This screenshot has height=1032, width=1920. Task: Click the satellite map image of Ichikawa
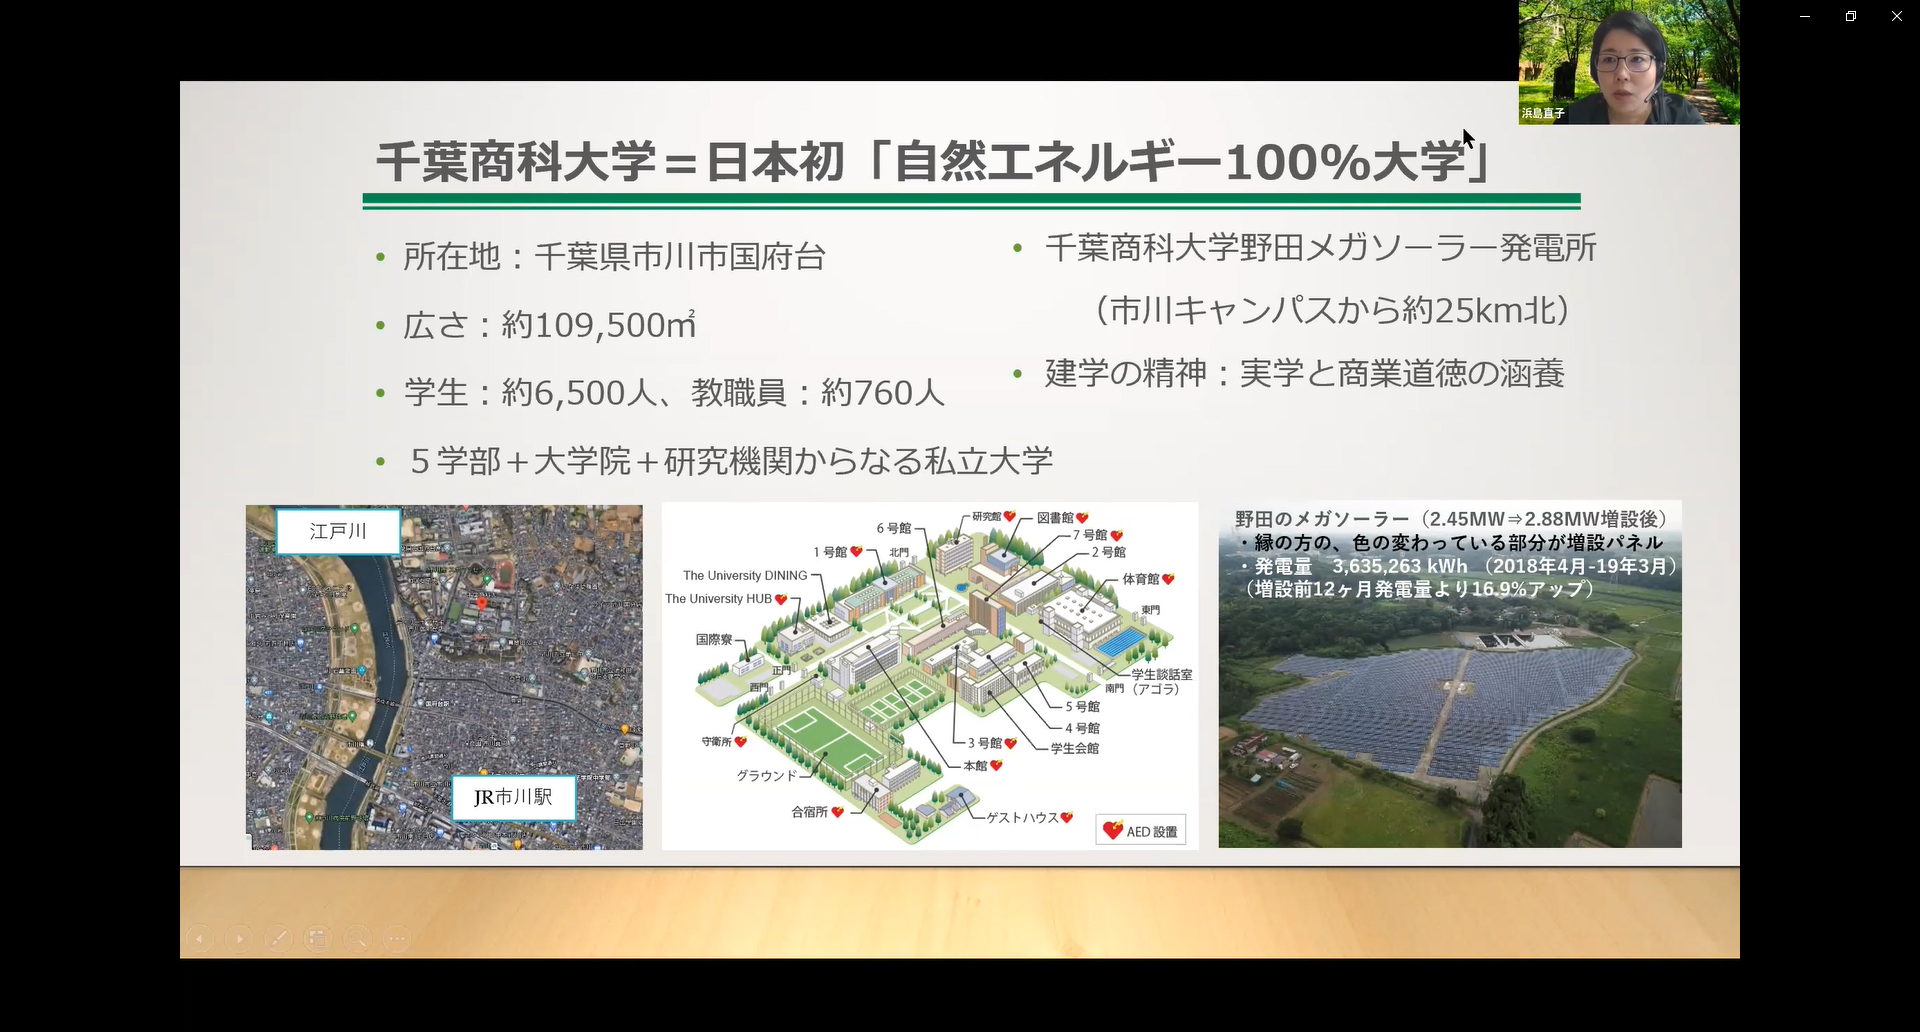444,677
